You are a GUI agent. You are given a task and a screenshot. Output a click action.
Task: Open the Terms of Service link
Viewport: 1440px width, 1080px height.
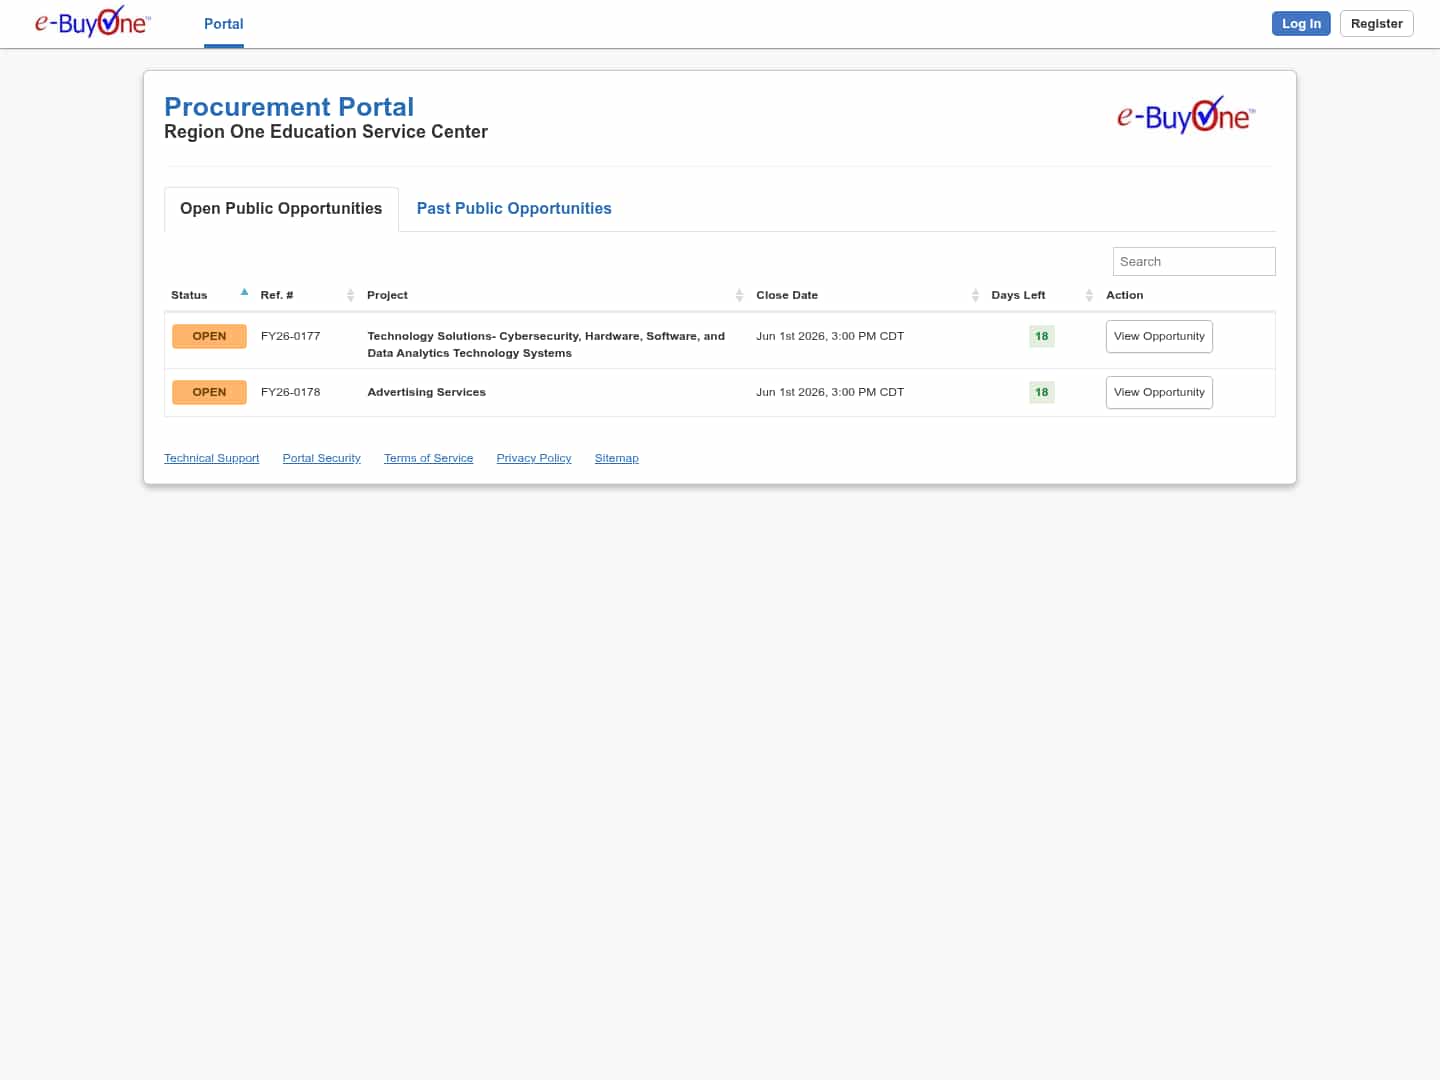tap(428, 458)
